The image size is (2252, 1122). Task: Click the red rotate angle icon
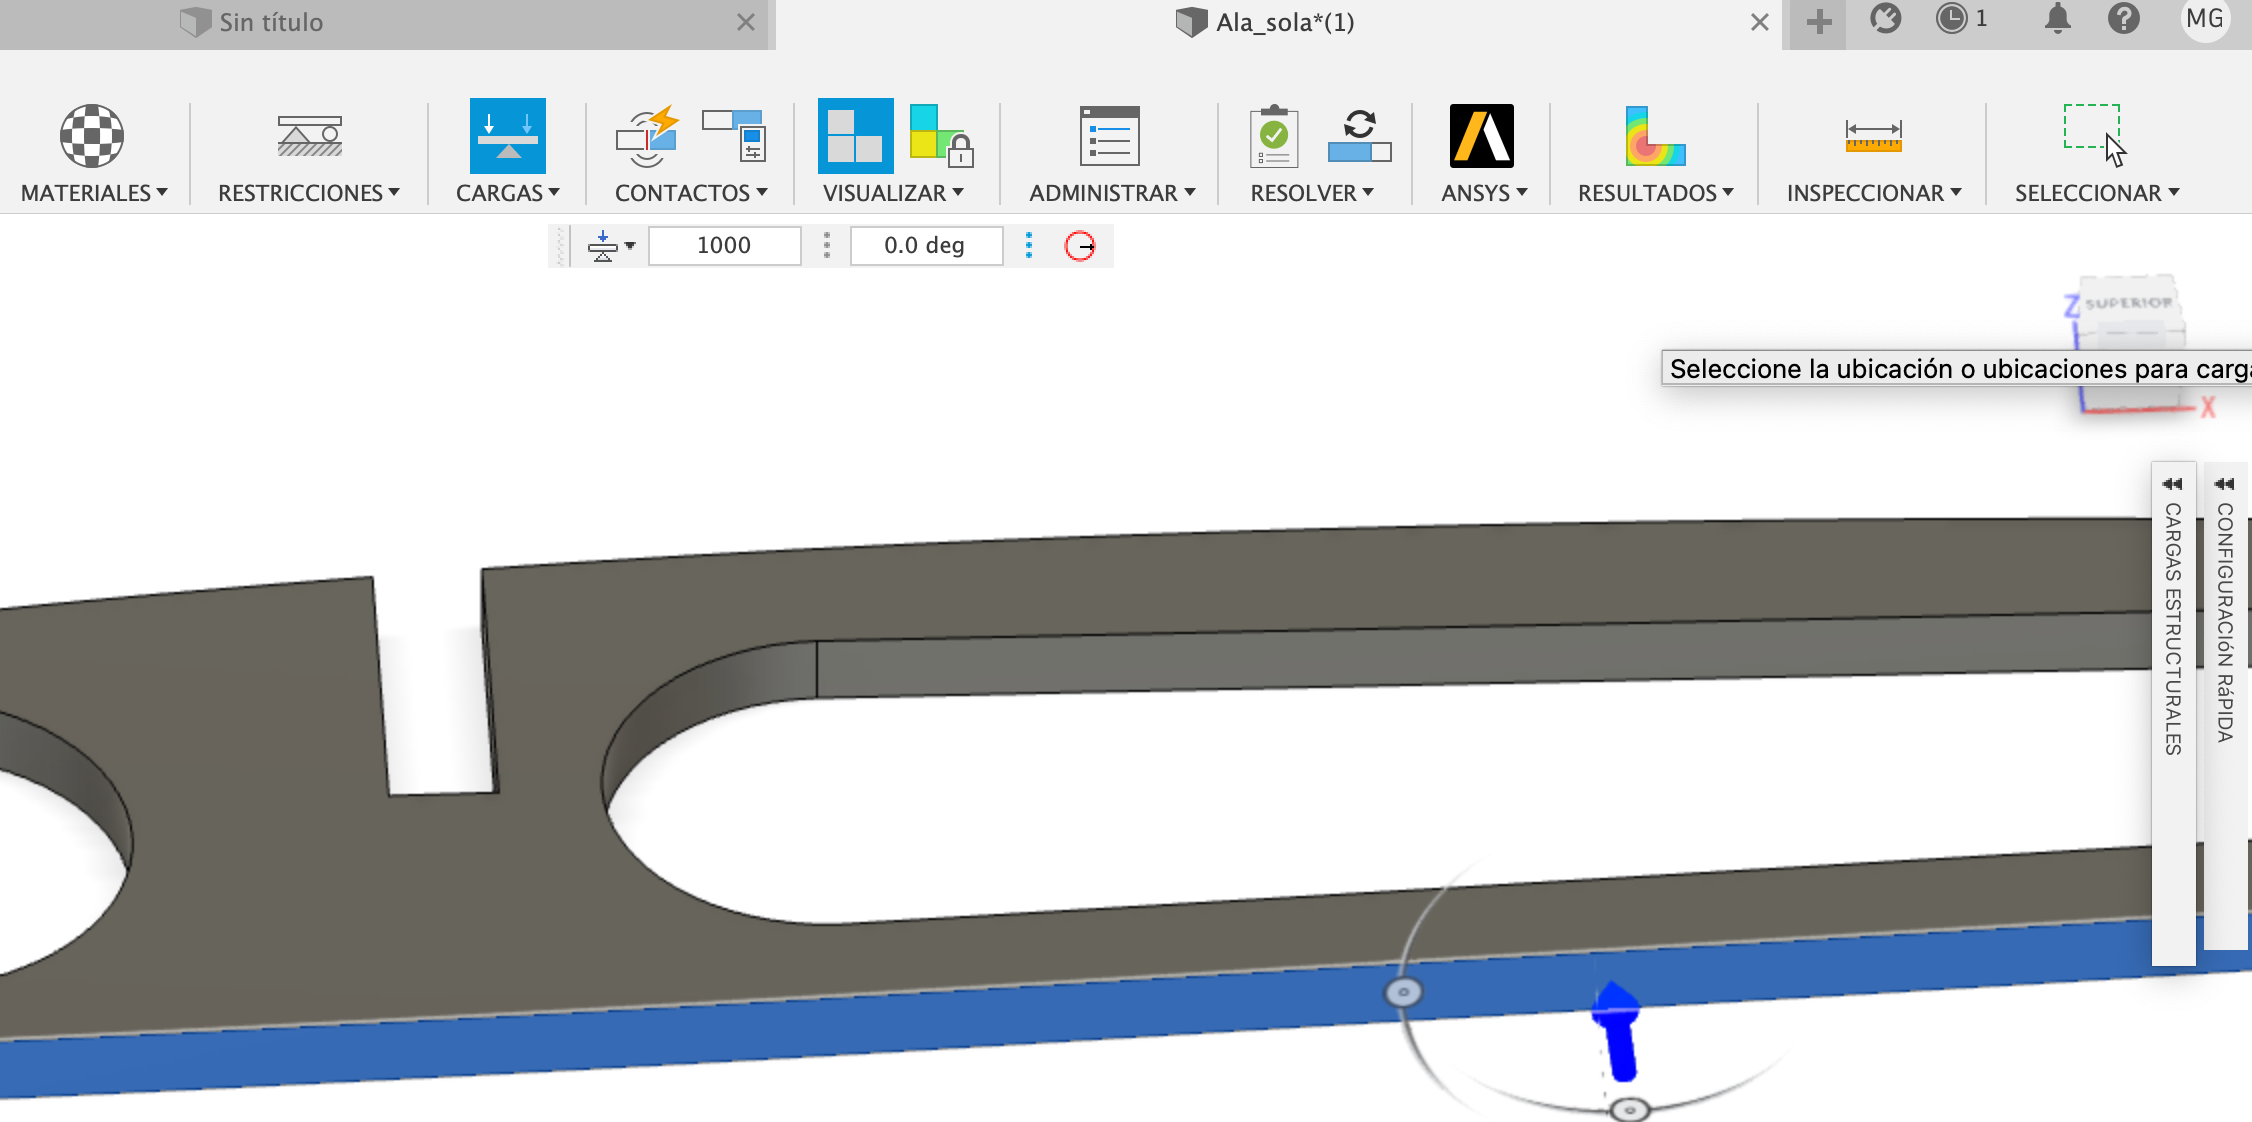coord(1080,246)
